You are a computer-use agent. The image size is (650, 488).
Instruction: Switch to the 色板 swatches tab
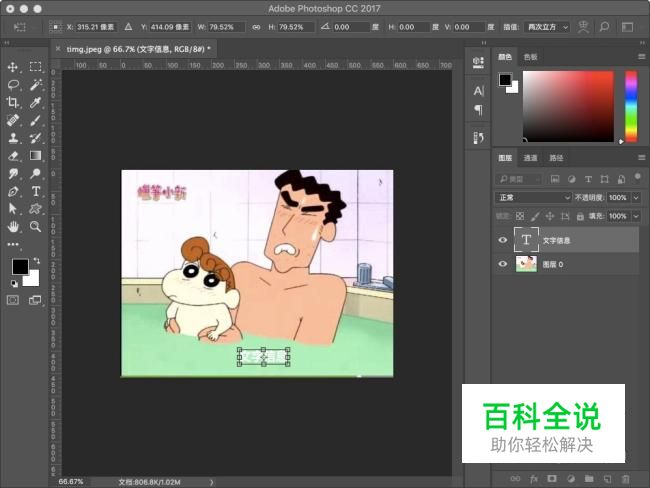[x=530, y=57]
